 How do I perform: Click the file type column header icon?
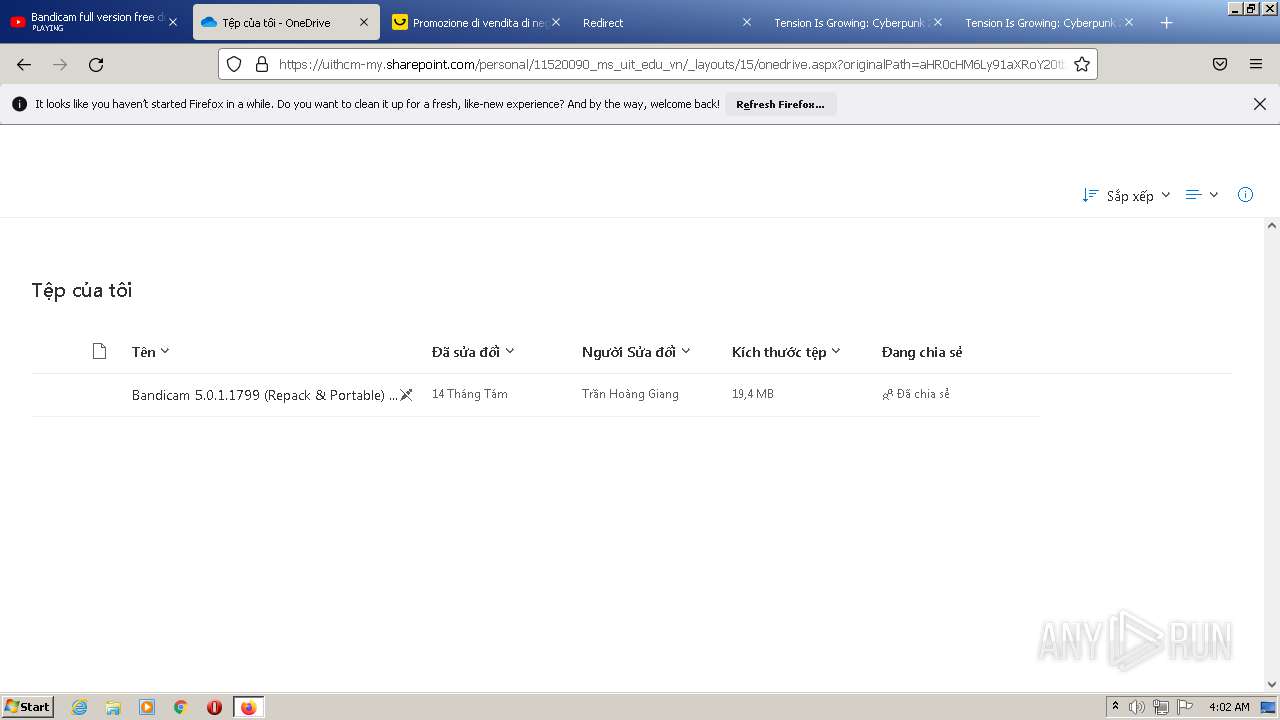(99, 351)
